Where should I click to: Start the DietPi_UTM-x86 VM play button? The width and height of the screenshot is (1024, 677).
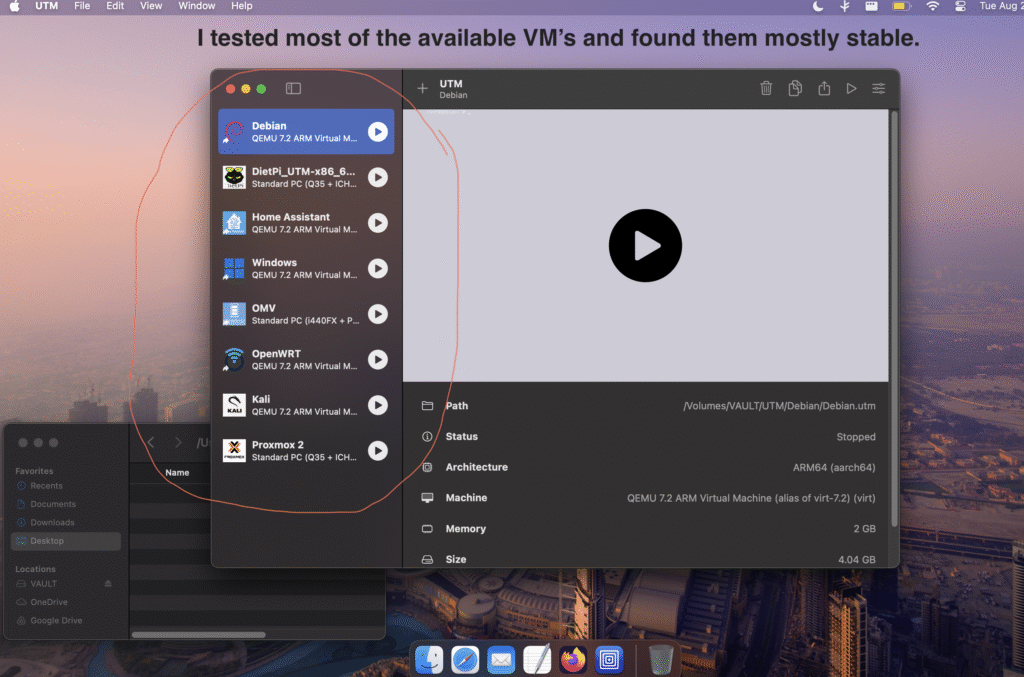[x=377, y=178]
